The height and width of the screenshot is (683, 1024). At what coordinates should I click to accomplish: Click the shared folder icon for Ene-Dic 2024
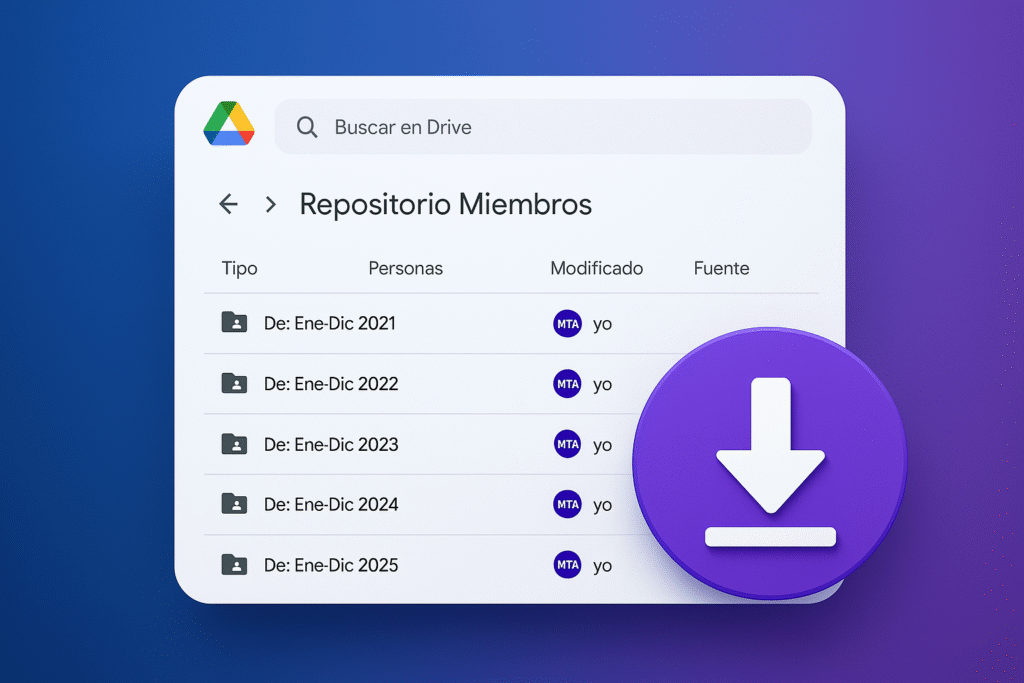pyautogui.click(x=234, y=504)
